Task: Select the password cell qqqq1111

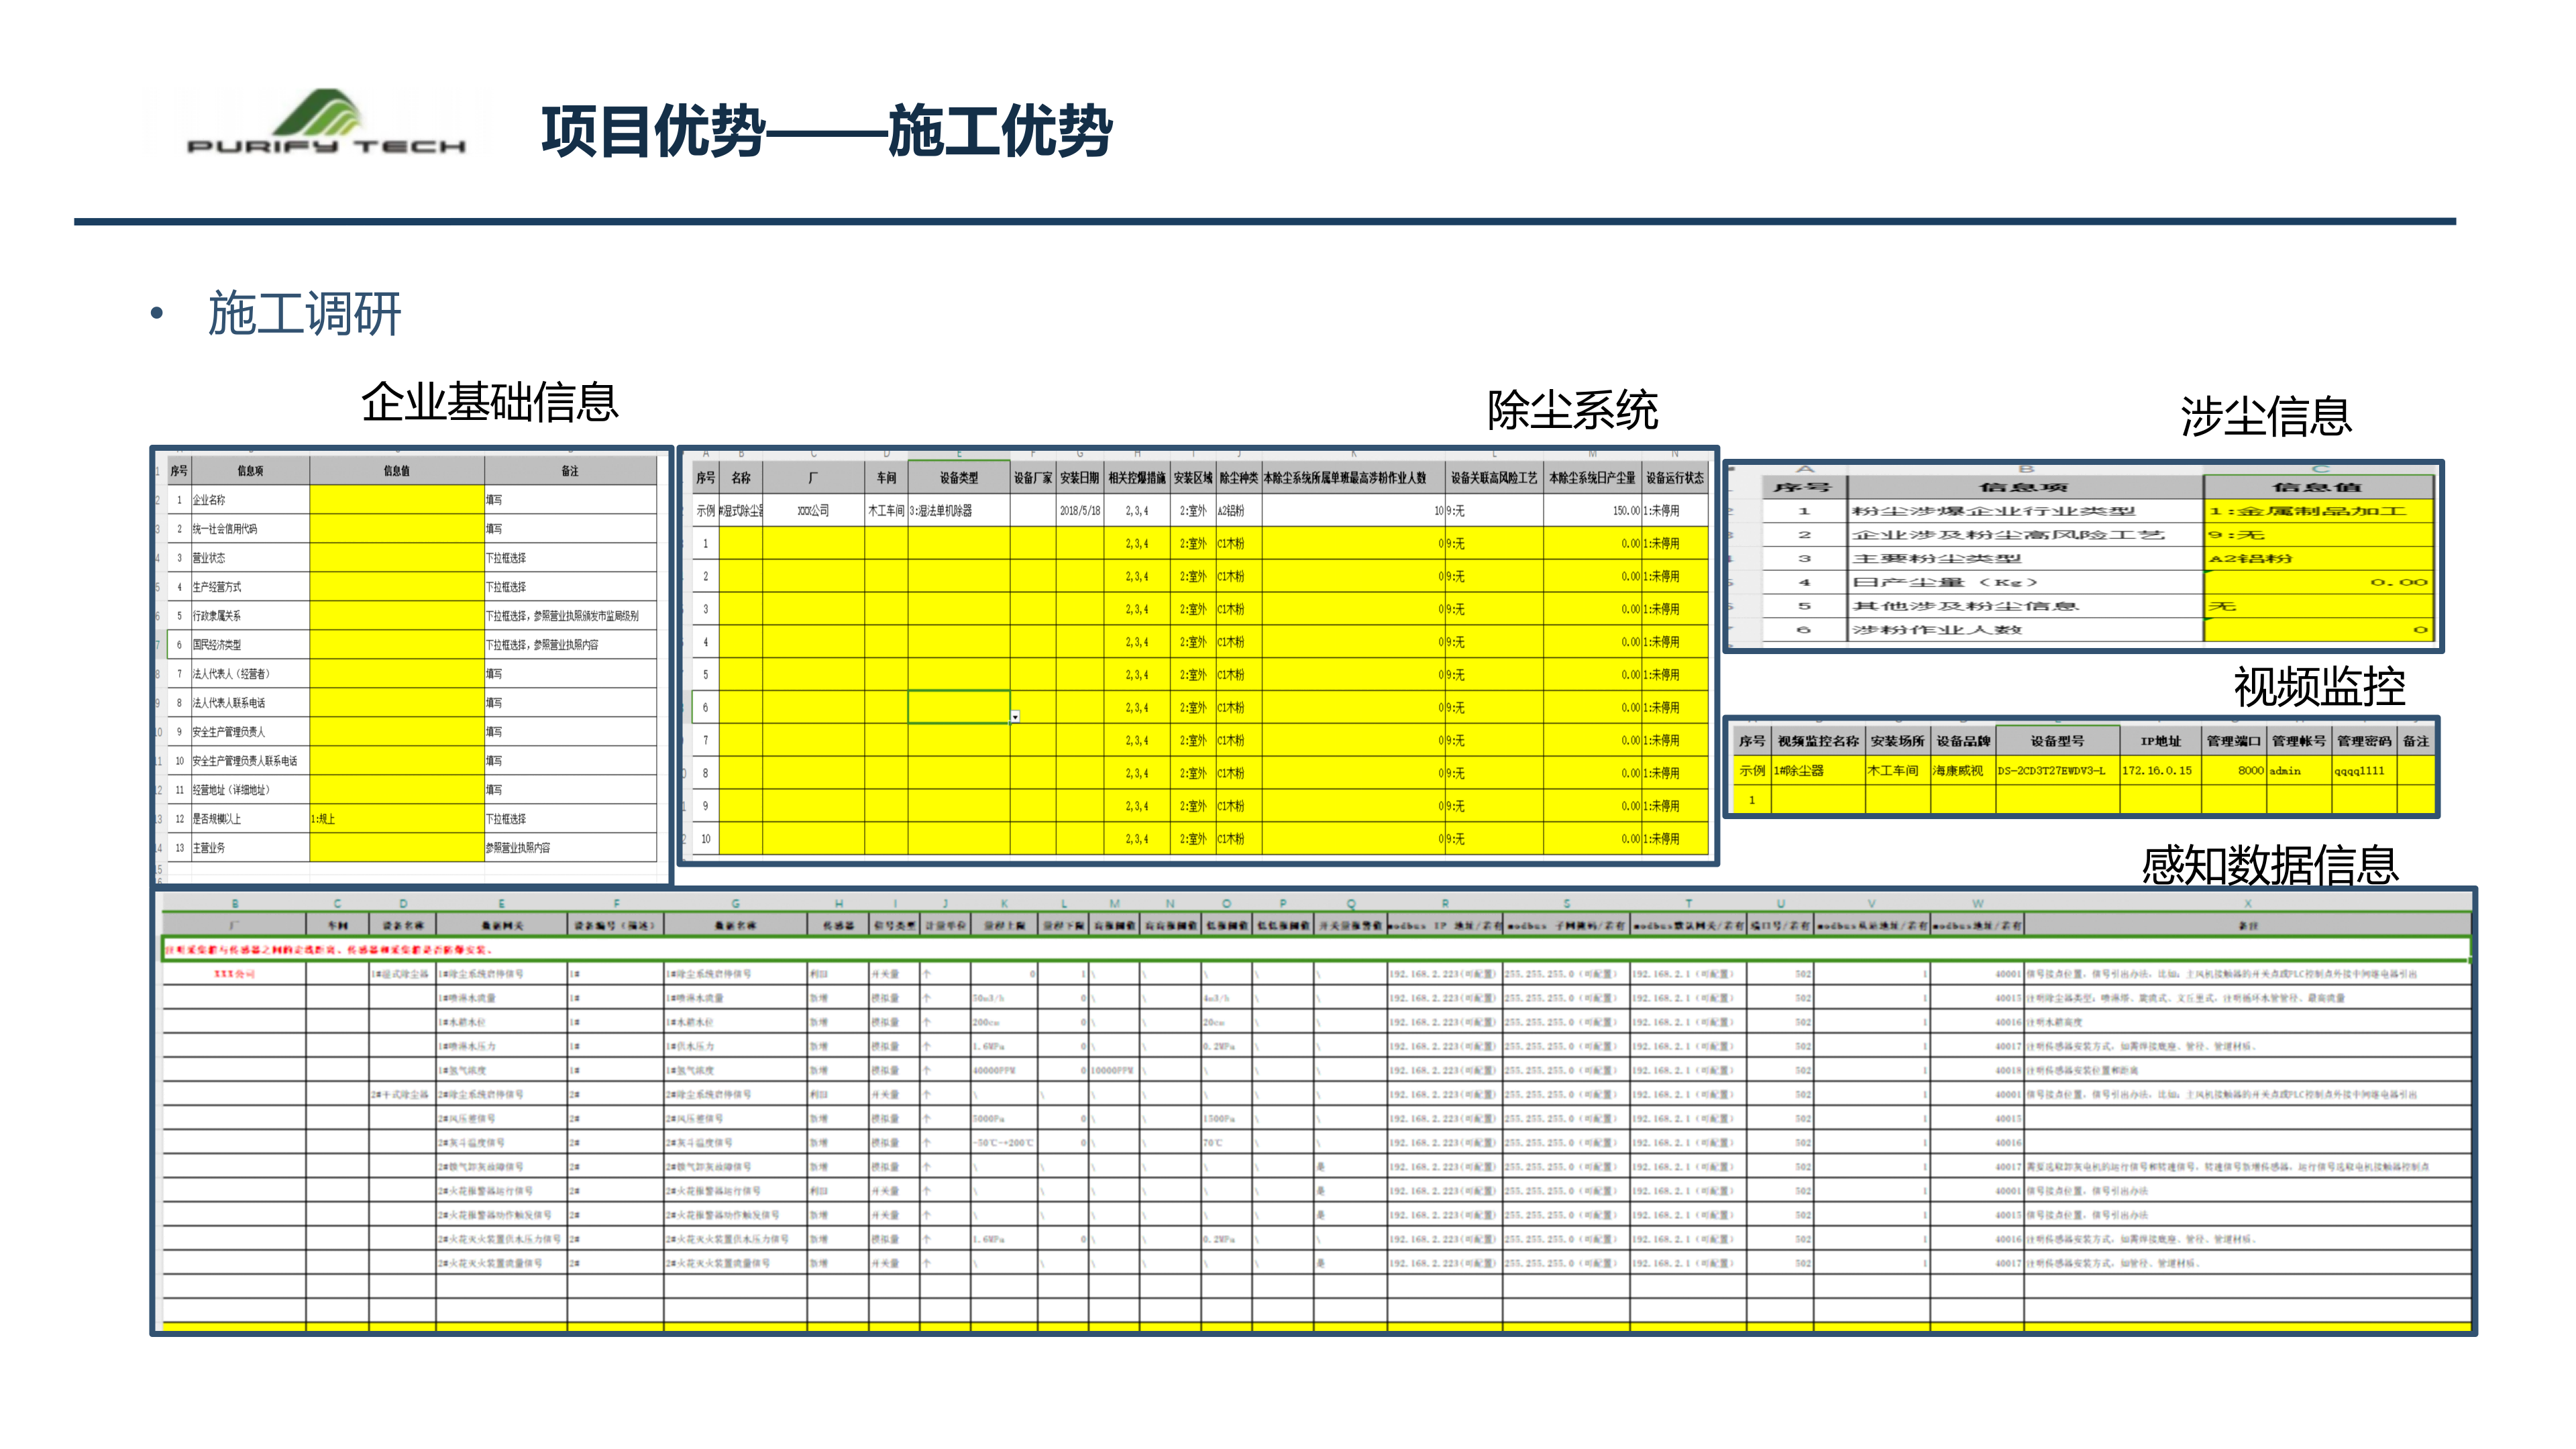Action: coord(2364,771)
